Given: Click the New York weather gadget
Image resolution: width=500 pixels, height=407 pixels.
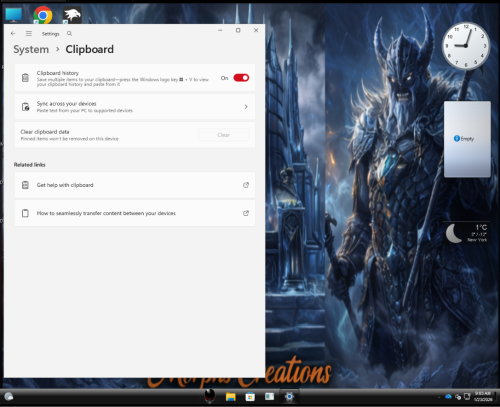Looking at the screenshot, I should [467, 233].
